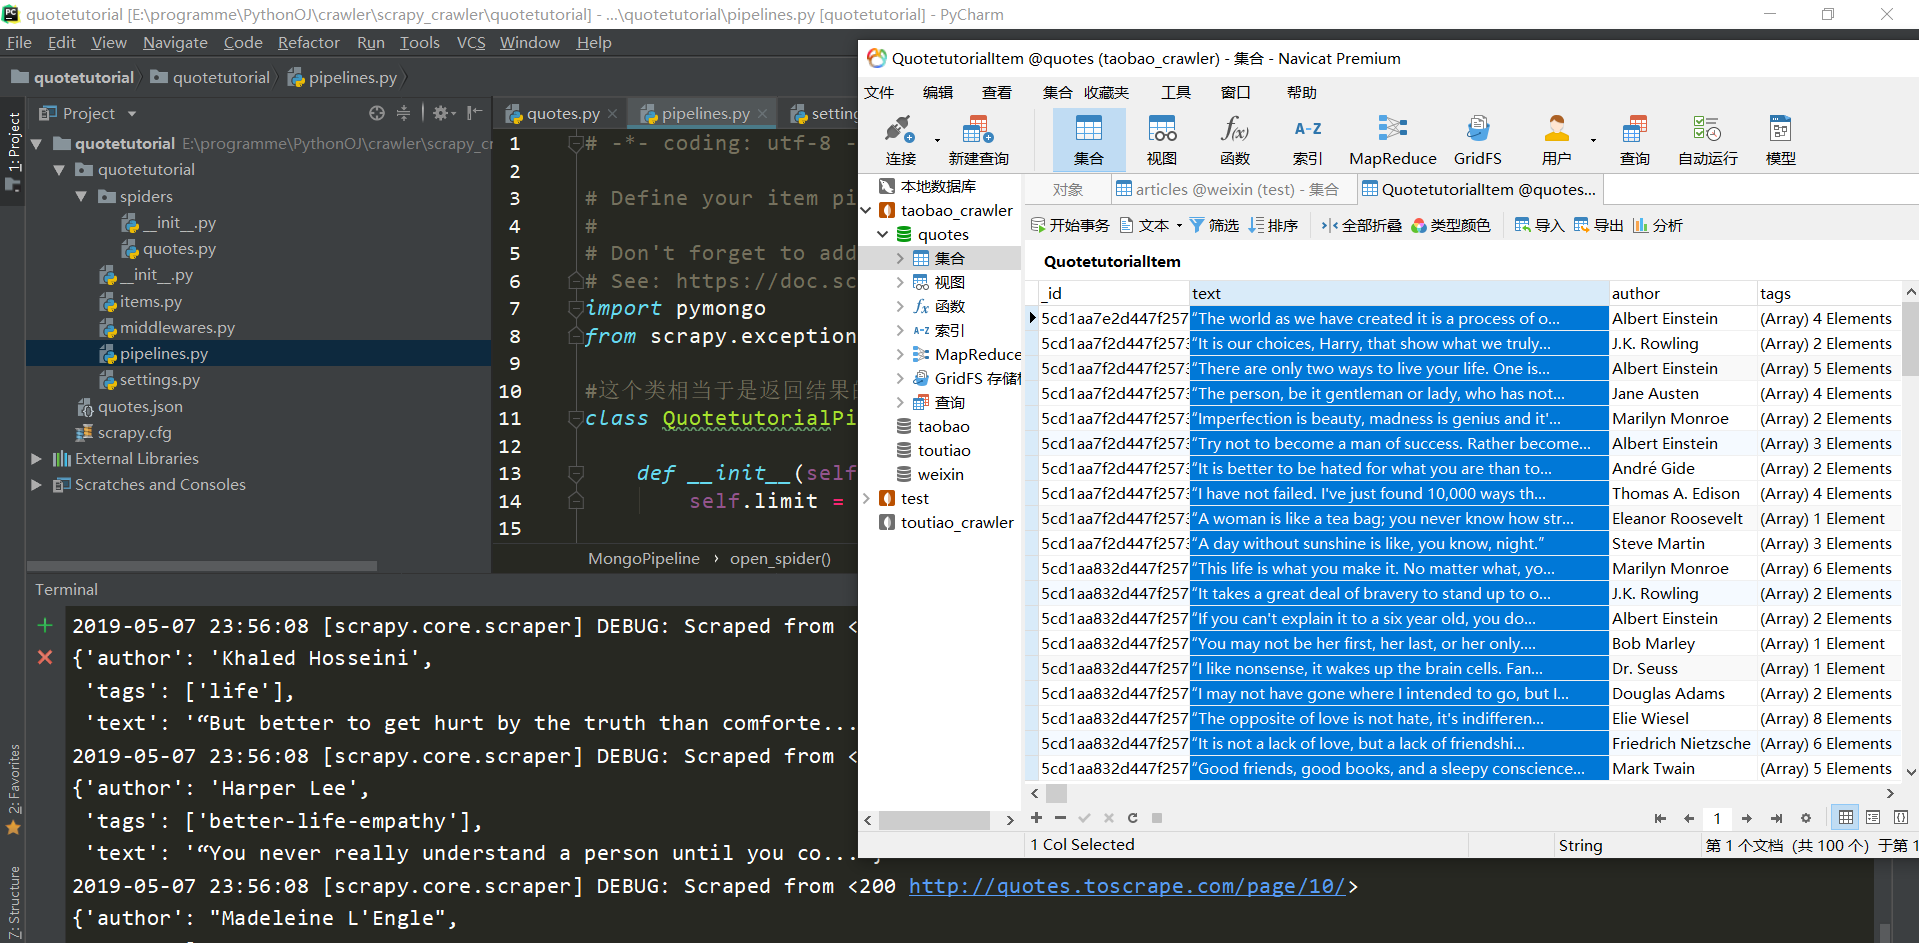
Task: Expand the 函数 node under quotes
Action: (x=899, y=306)
